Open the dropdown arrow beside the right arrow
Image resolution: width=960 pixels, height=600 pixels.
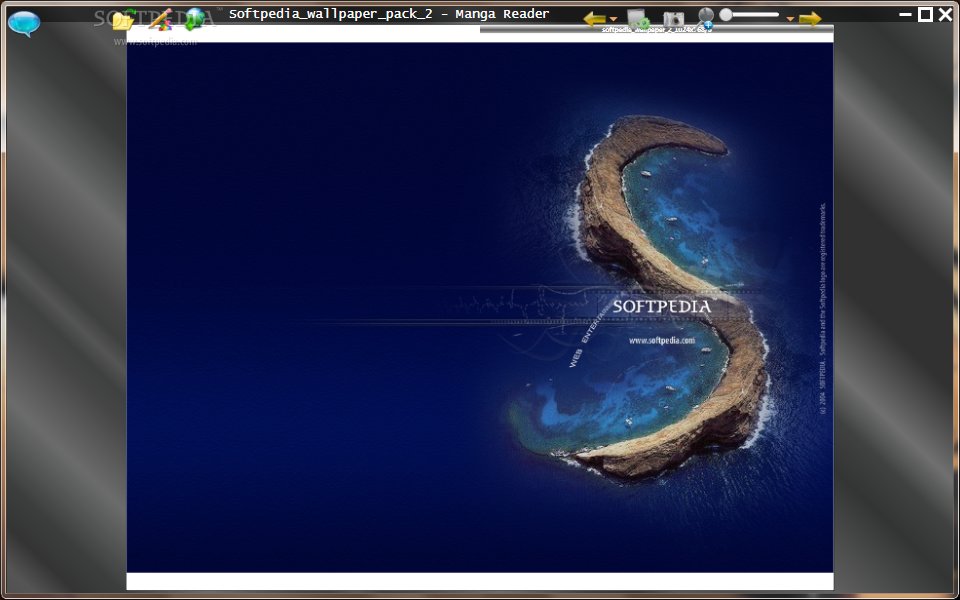pyautogui.click(x=790, y=20)
